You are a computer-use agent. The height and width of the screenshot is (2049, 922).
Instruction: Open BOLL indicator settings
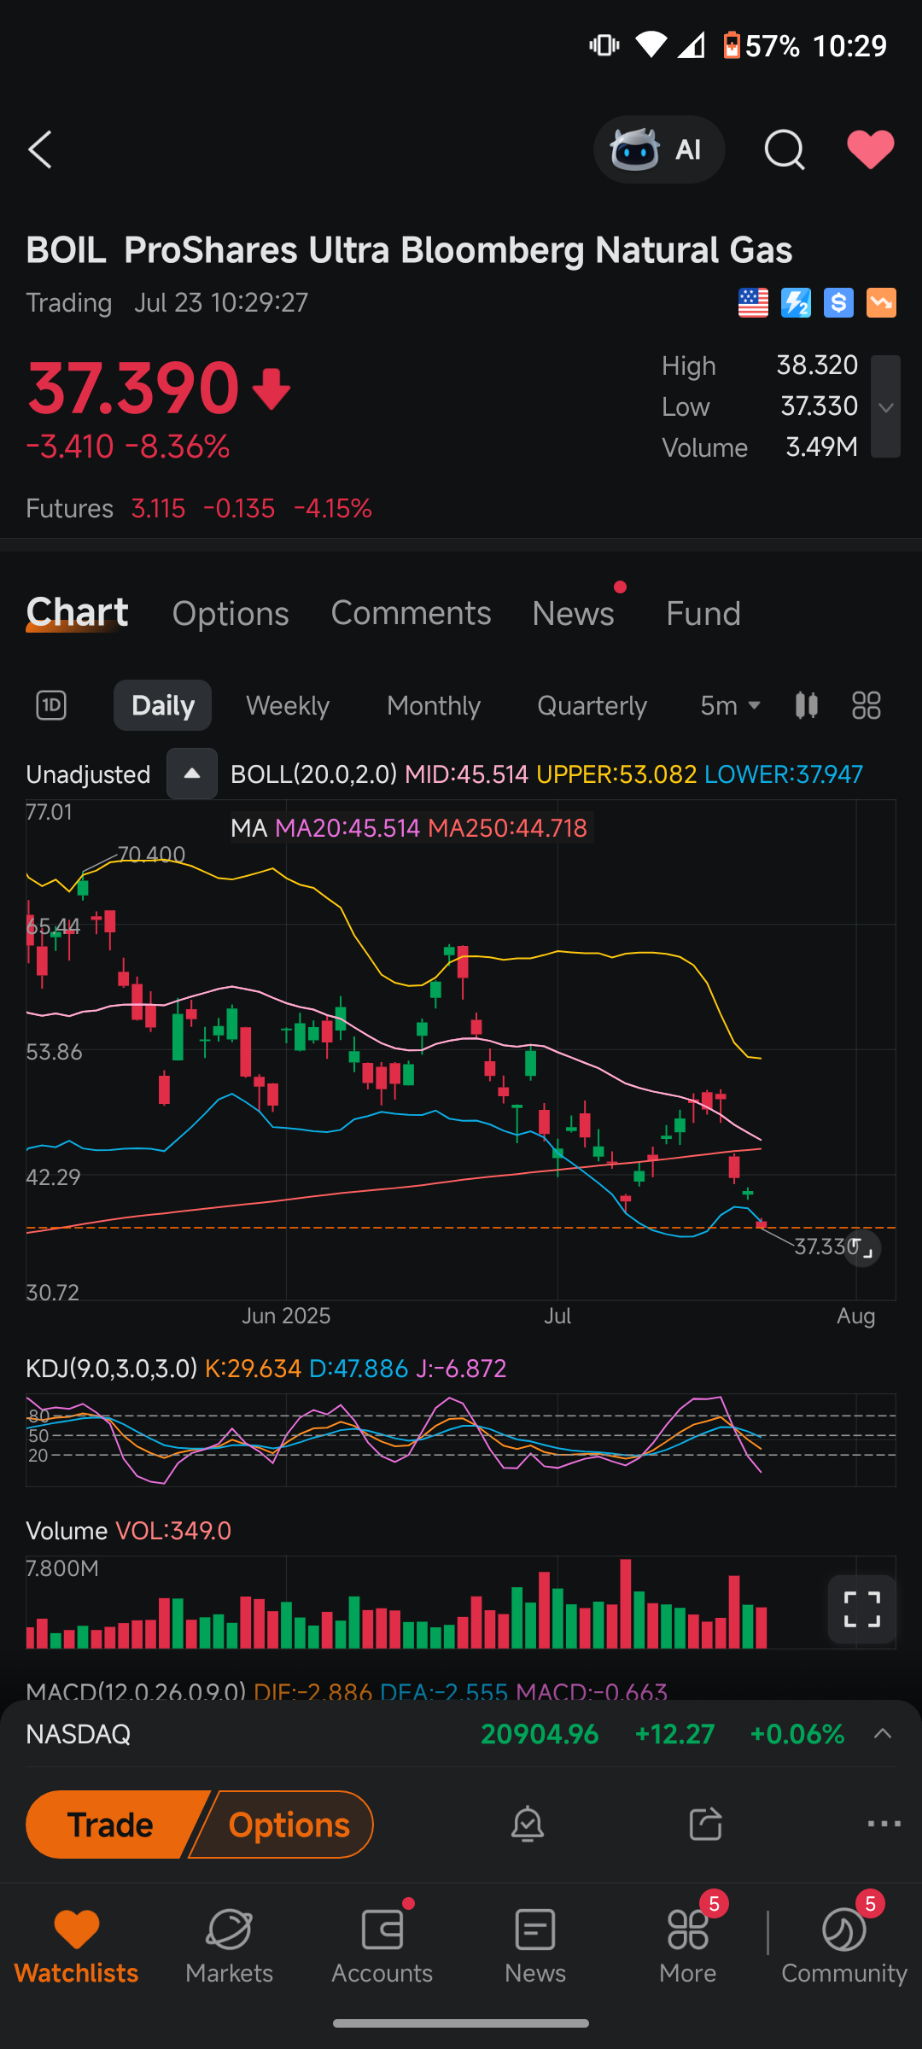[x=546, y=775]
